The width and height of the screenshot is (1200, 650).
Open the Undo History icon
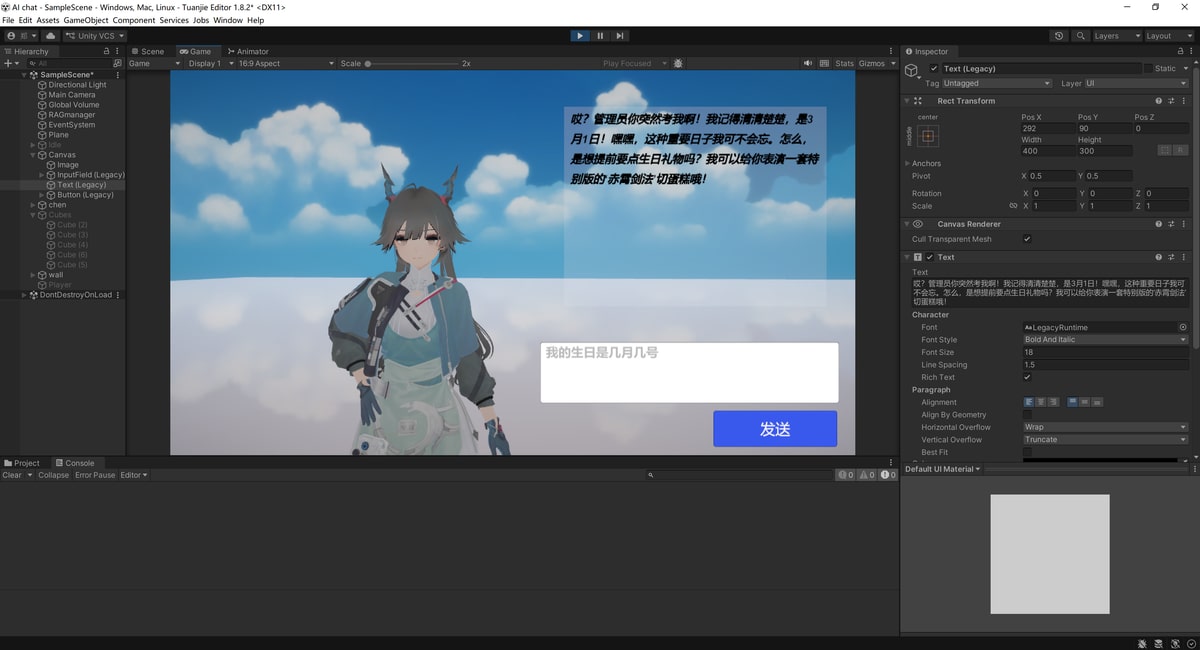1059,36
